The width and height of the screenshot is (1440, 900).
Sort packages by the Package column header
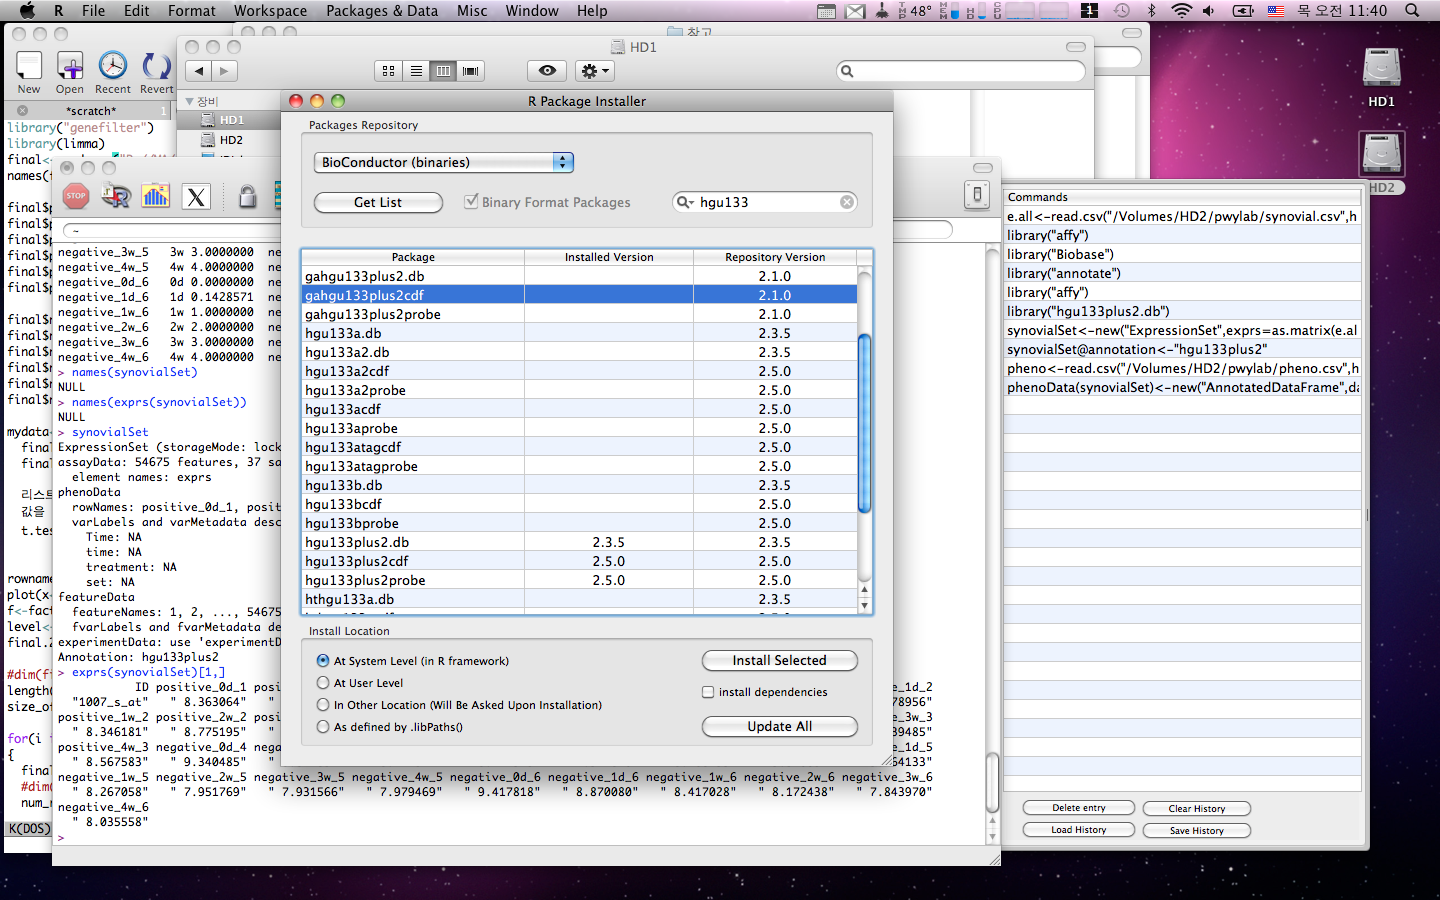pos(413,257)
